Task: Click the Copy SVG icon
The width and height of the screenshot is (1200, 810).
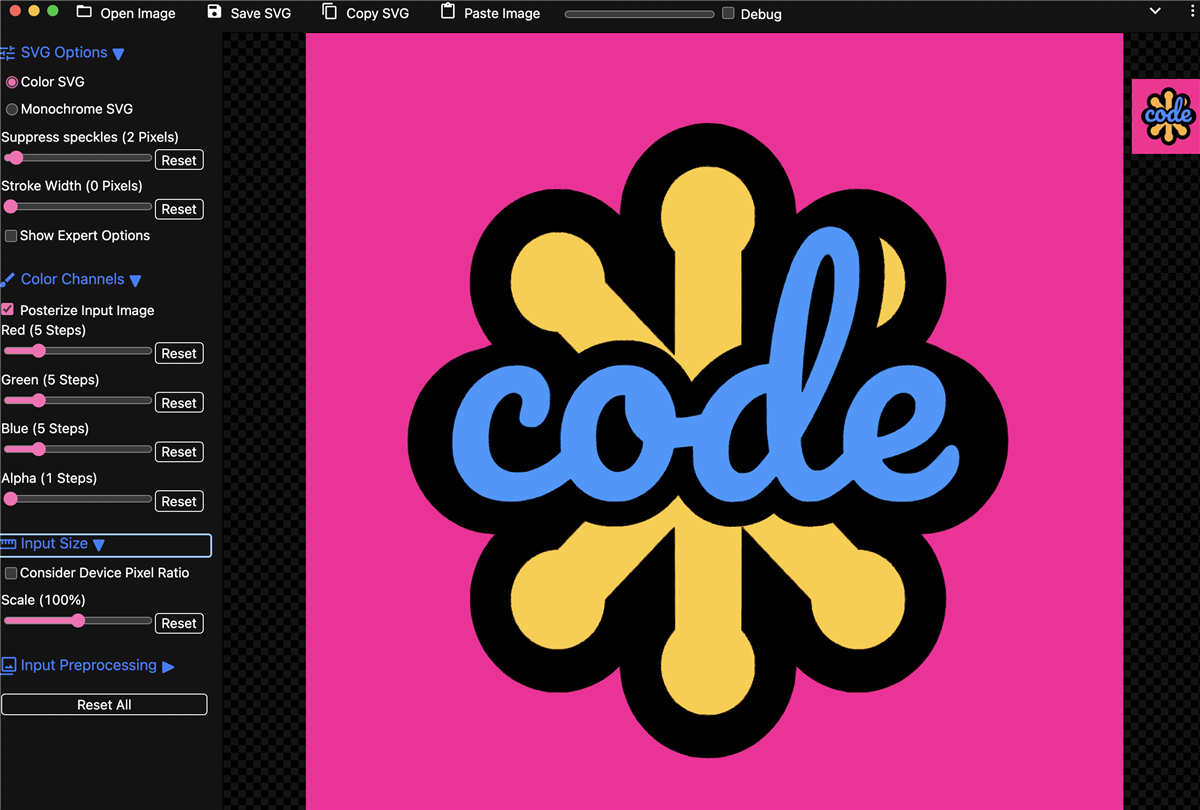Action: click(x=330, y=12)
